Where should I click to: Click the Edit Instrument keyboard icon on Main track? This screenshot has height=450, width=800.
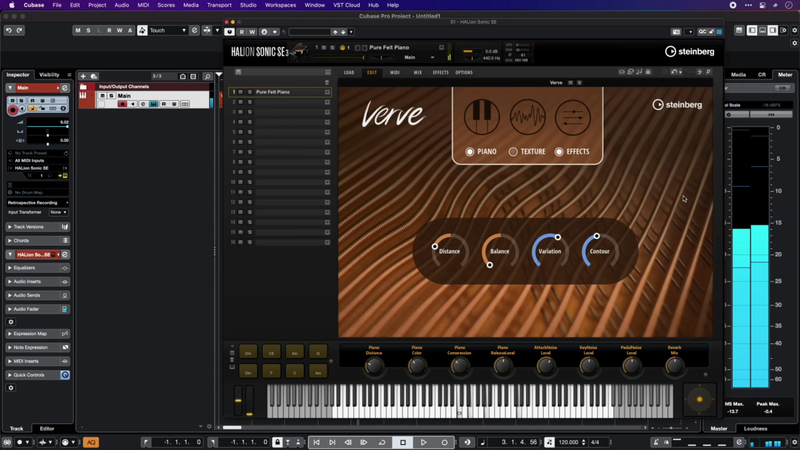[x=153, y=104]
